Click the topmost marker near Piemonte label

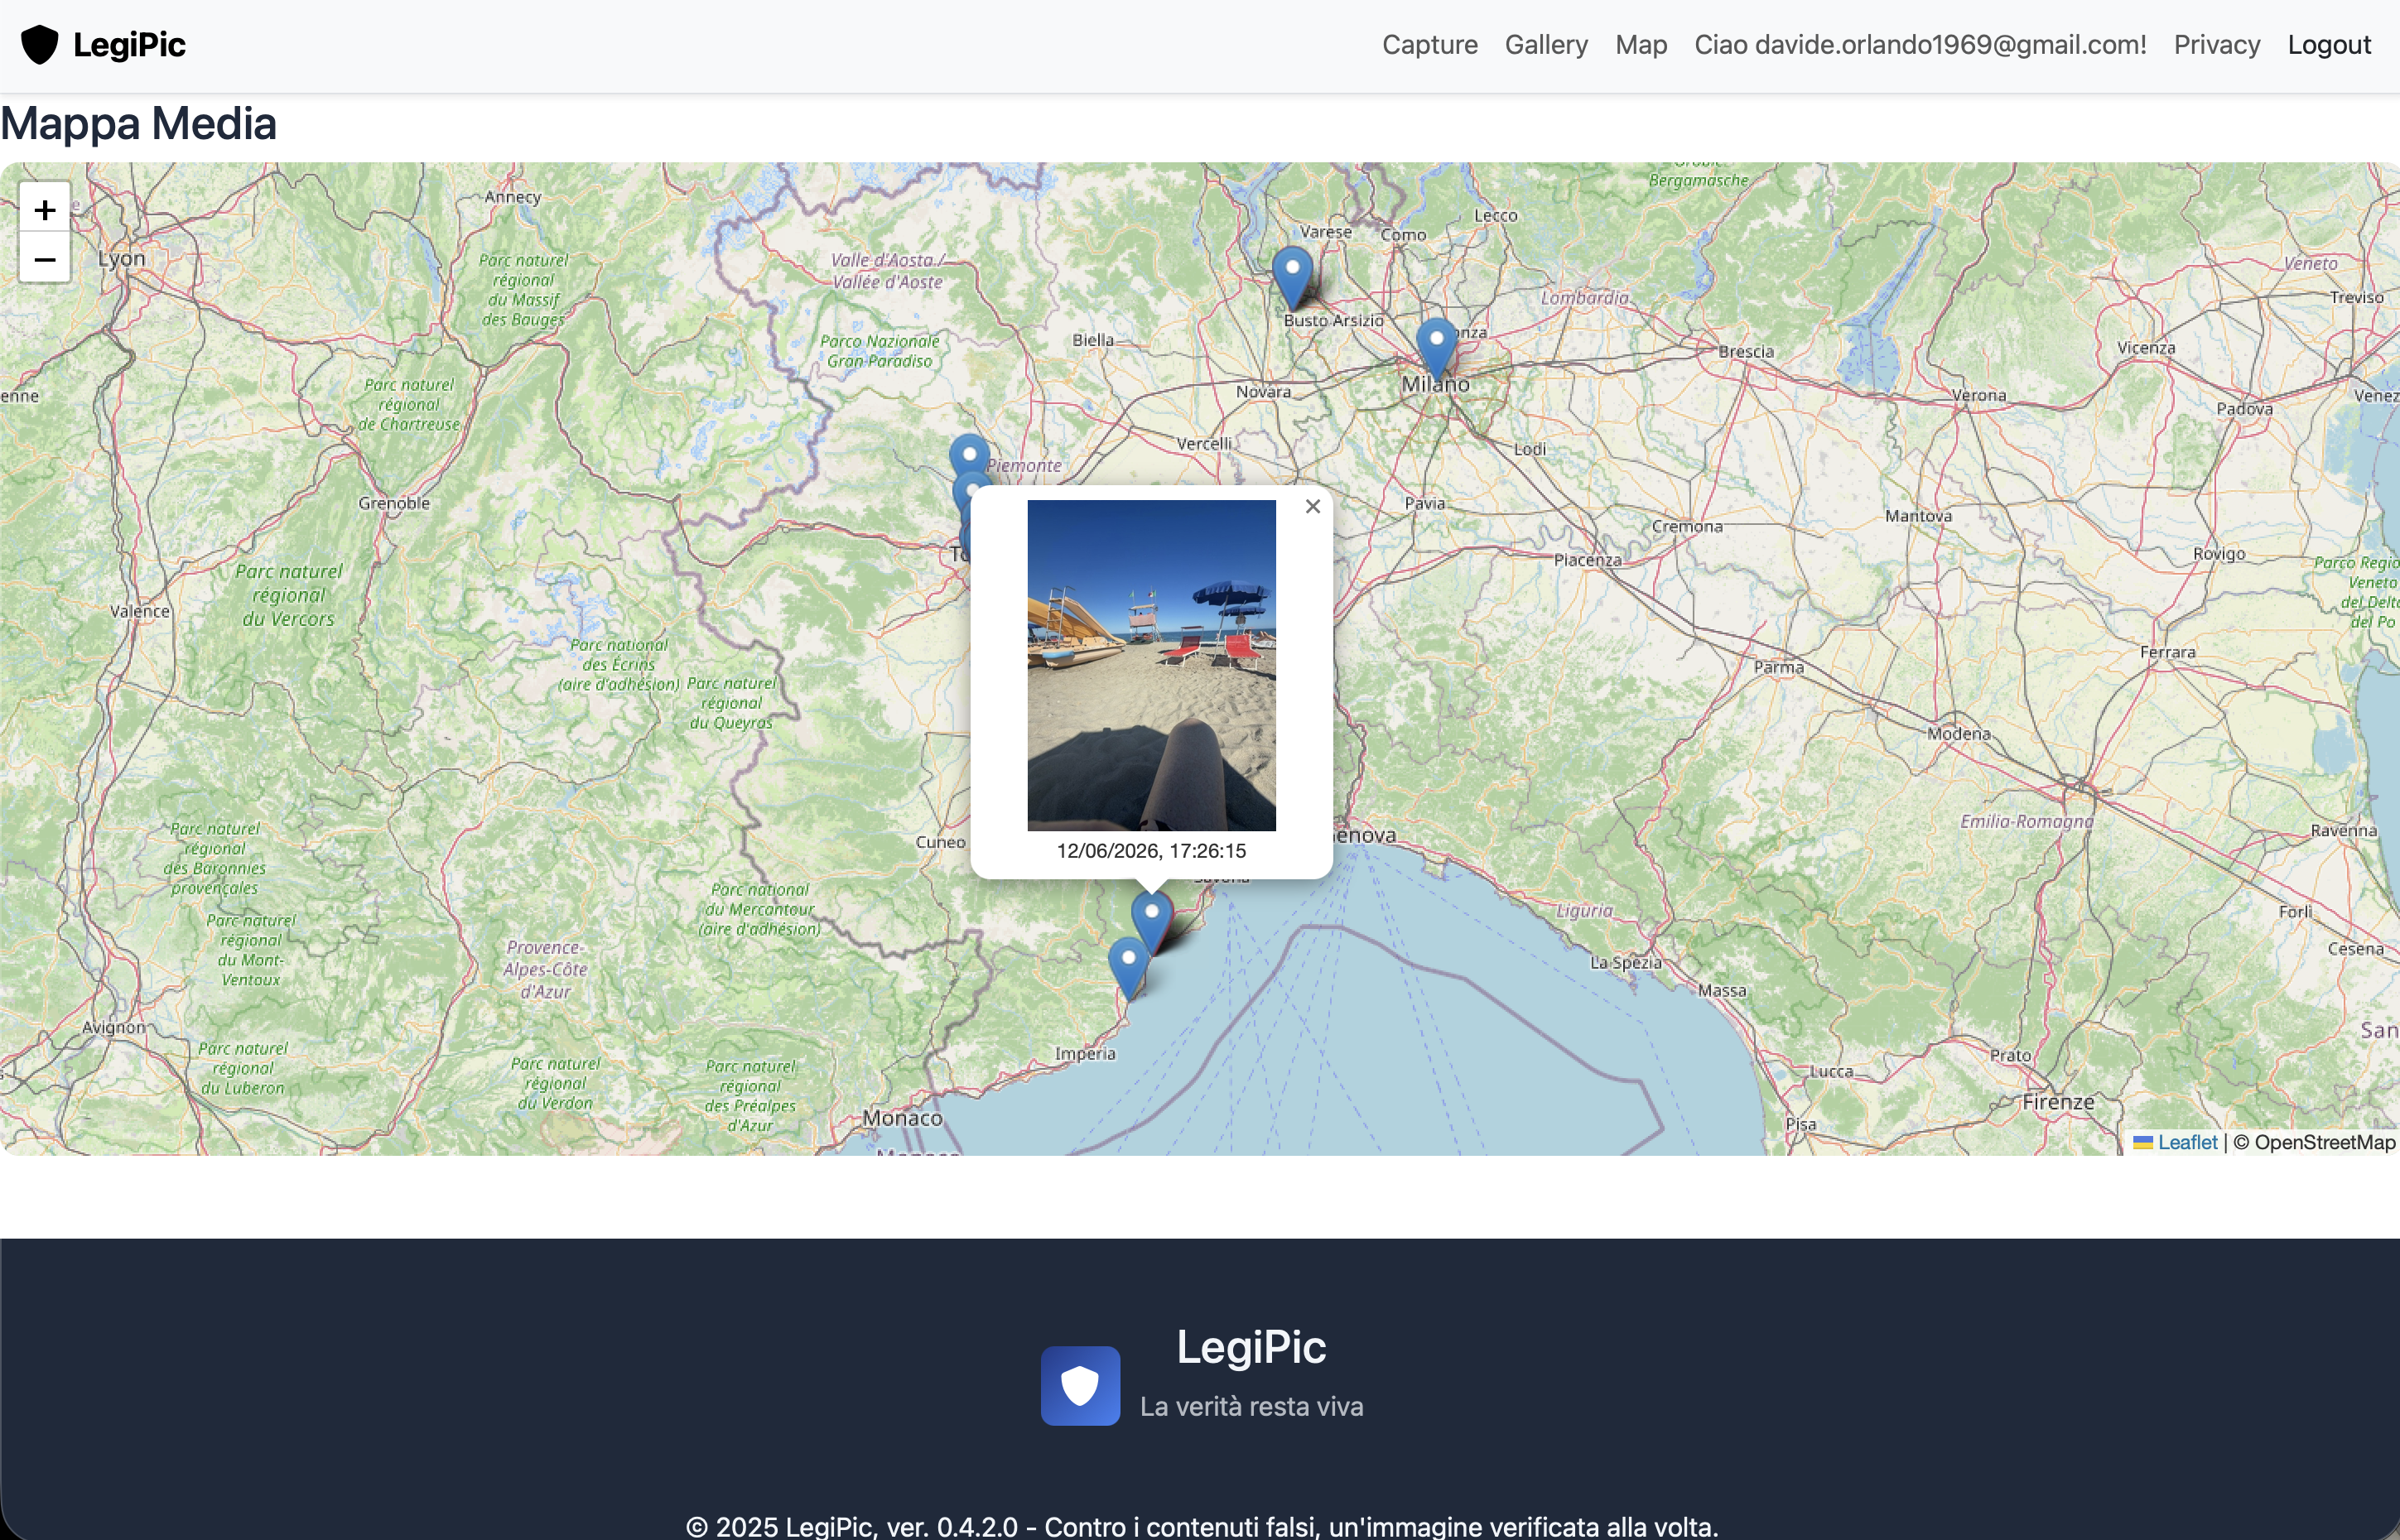tap(969, 455)
